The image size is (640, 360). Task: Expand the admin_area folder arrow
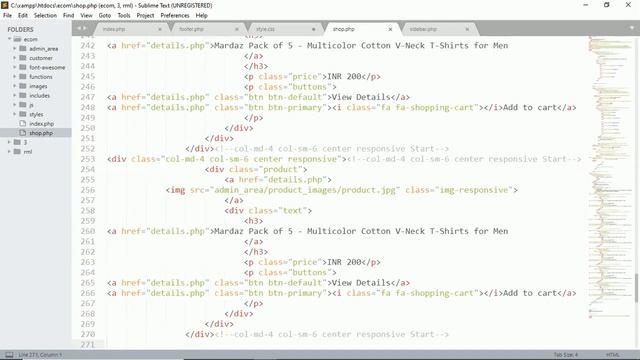pyautogui.click(x=15, y=49)
